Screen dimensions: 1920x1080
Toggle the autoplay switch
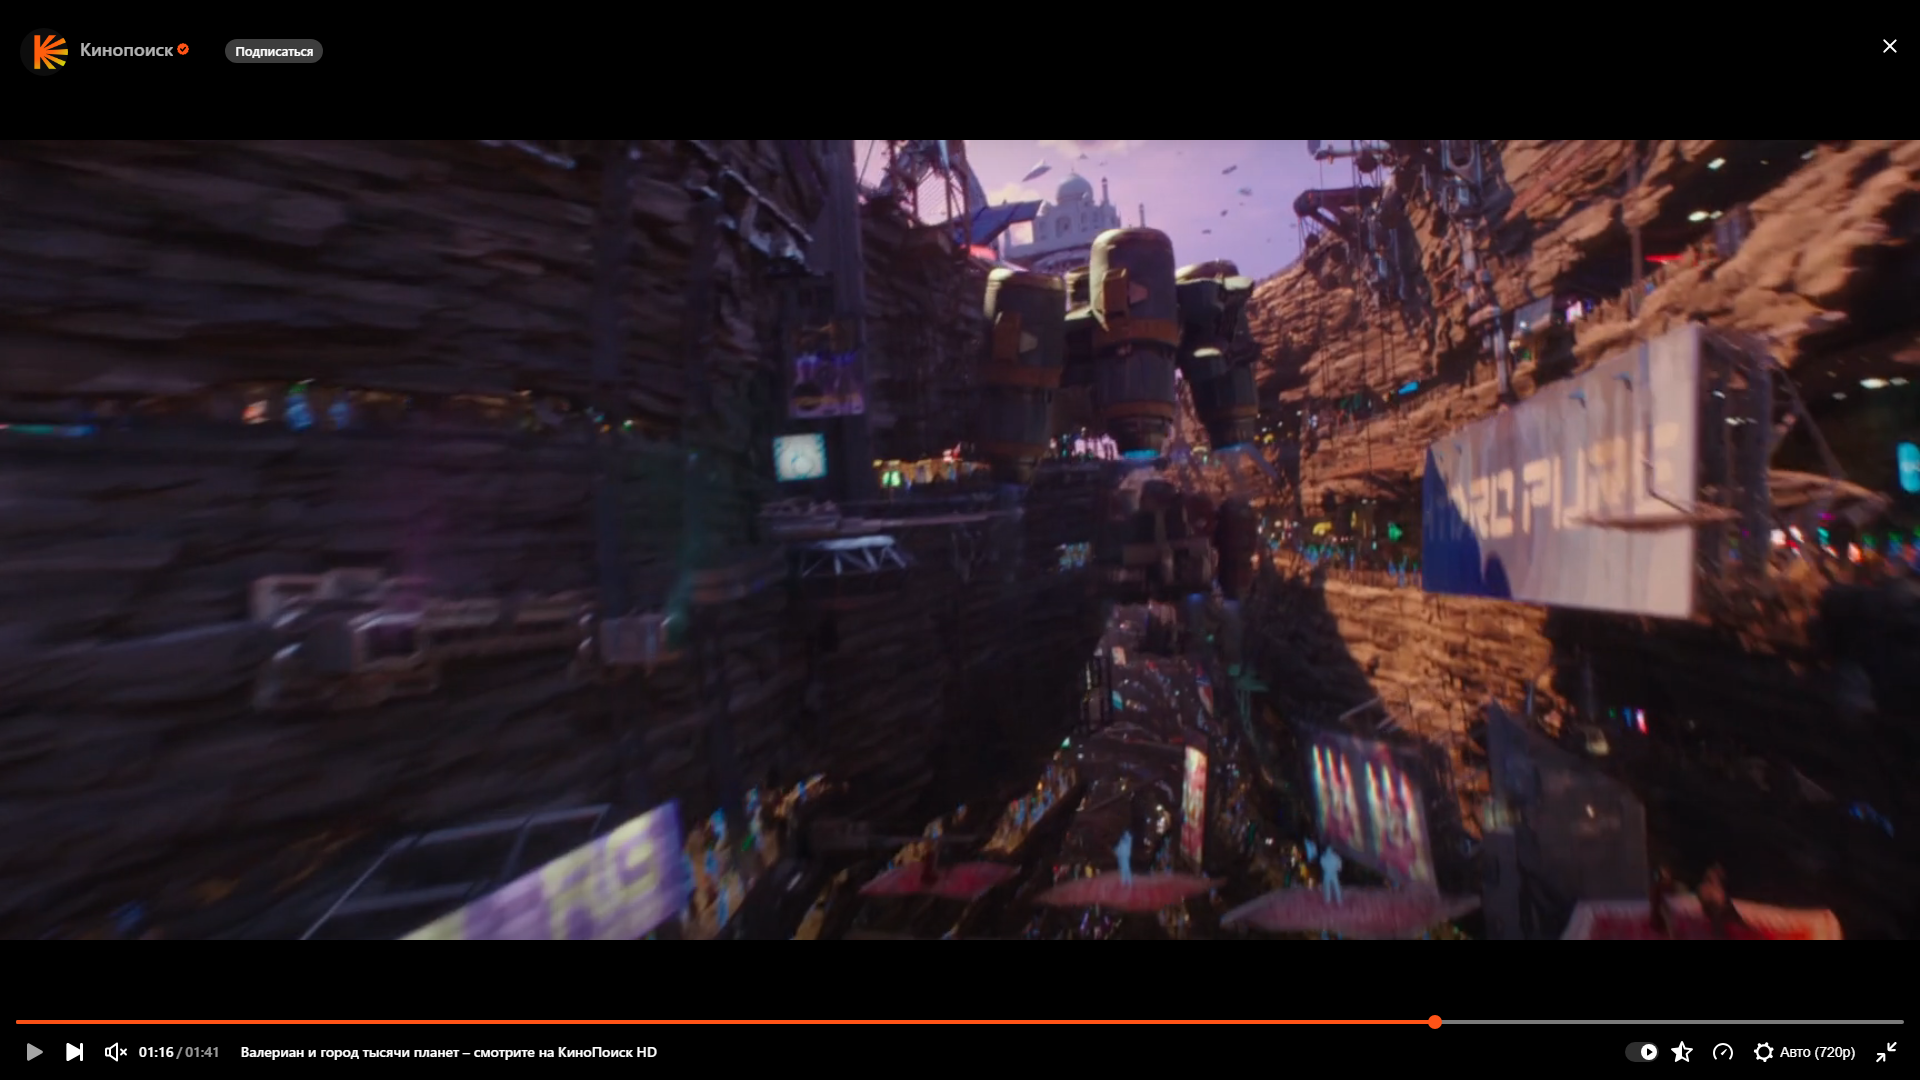1641,1052
